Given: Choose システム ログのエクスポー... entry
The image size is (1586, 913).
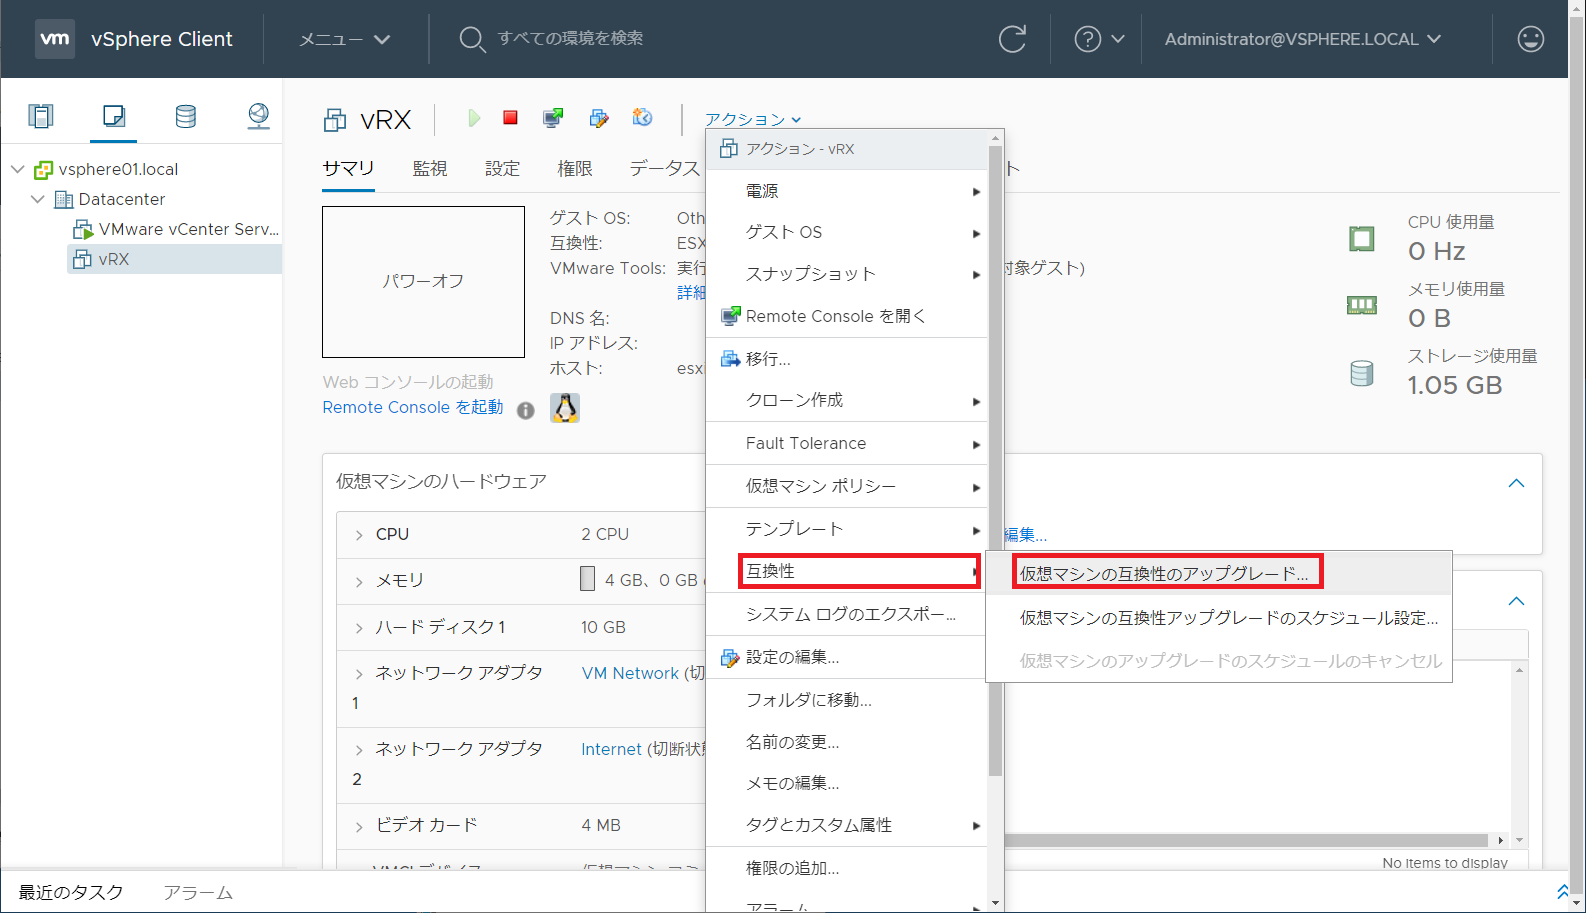Looking at the screenshot, I should pos(847,614).
